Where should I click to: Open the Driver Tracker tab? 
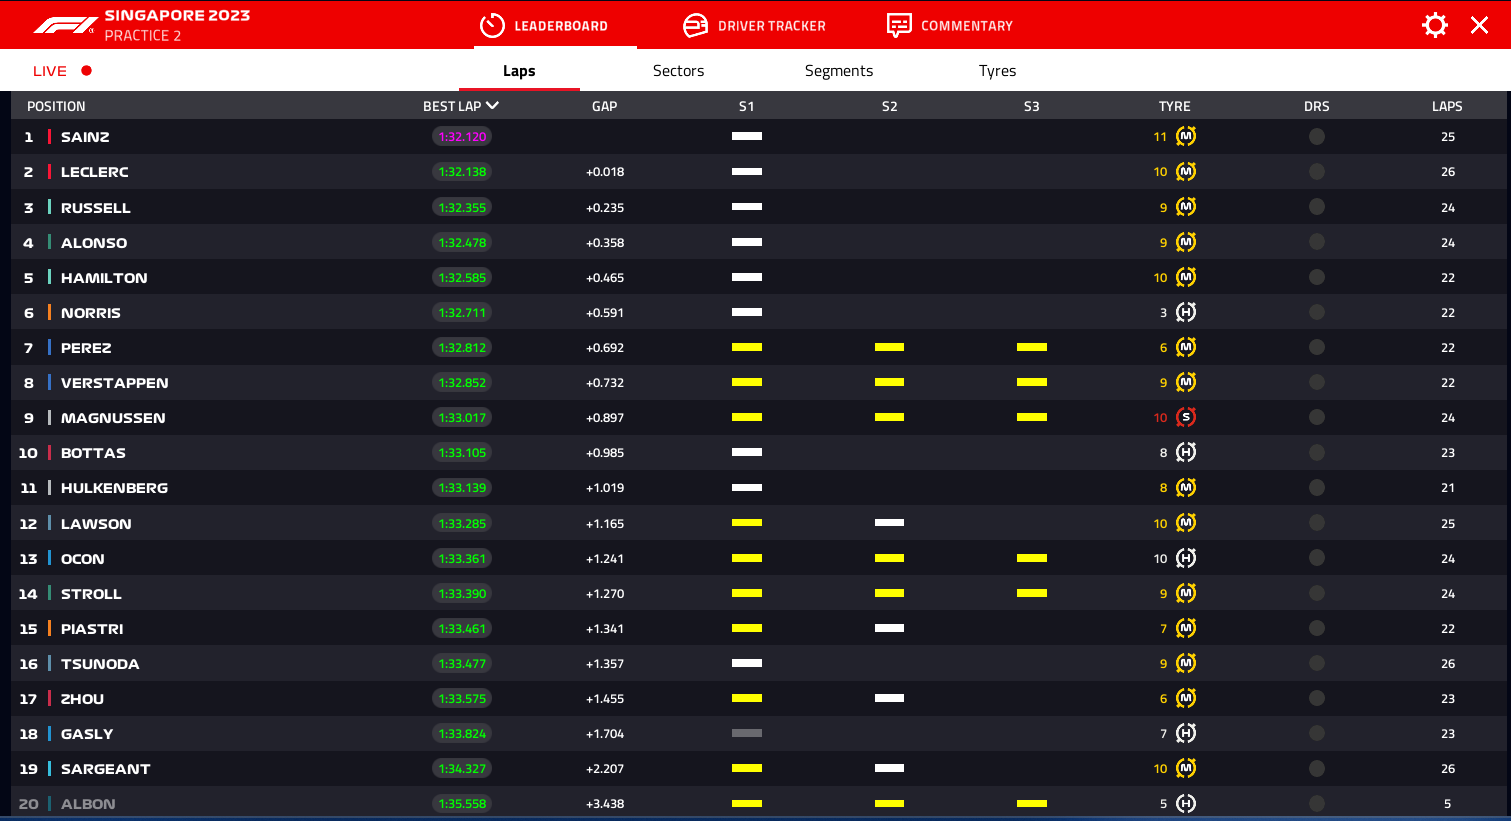754,26
